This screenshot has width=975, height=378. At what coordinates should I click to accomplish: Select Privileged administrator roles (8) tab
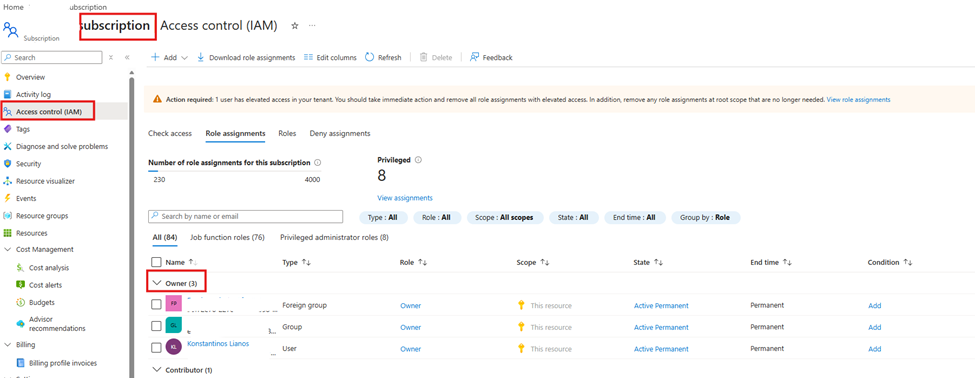(x=335, y=237)
